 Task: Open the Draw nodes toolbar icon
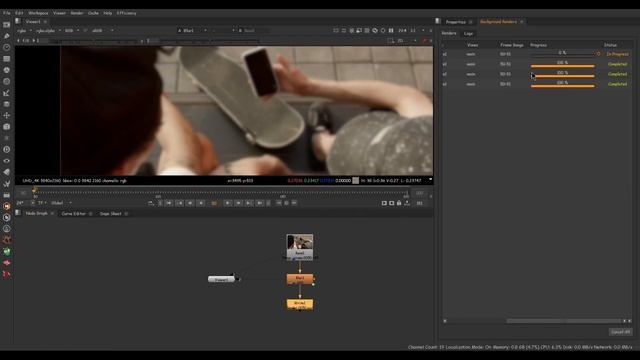pos(7,36)
